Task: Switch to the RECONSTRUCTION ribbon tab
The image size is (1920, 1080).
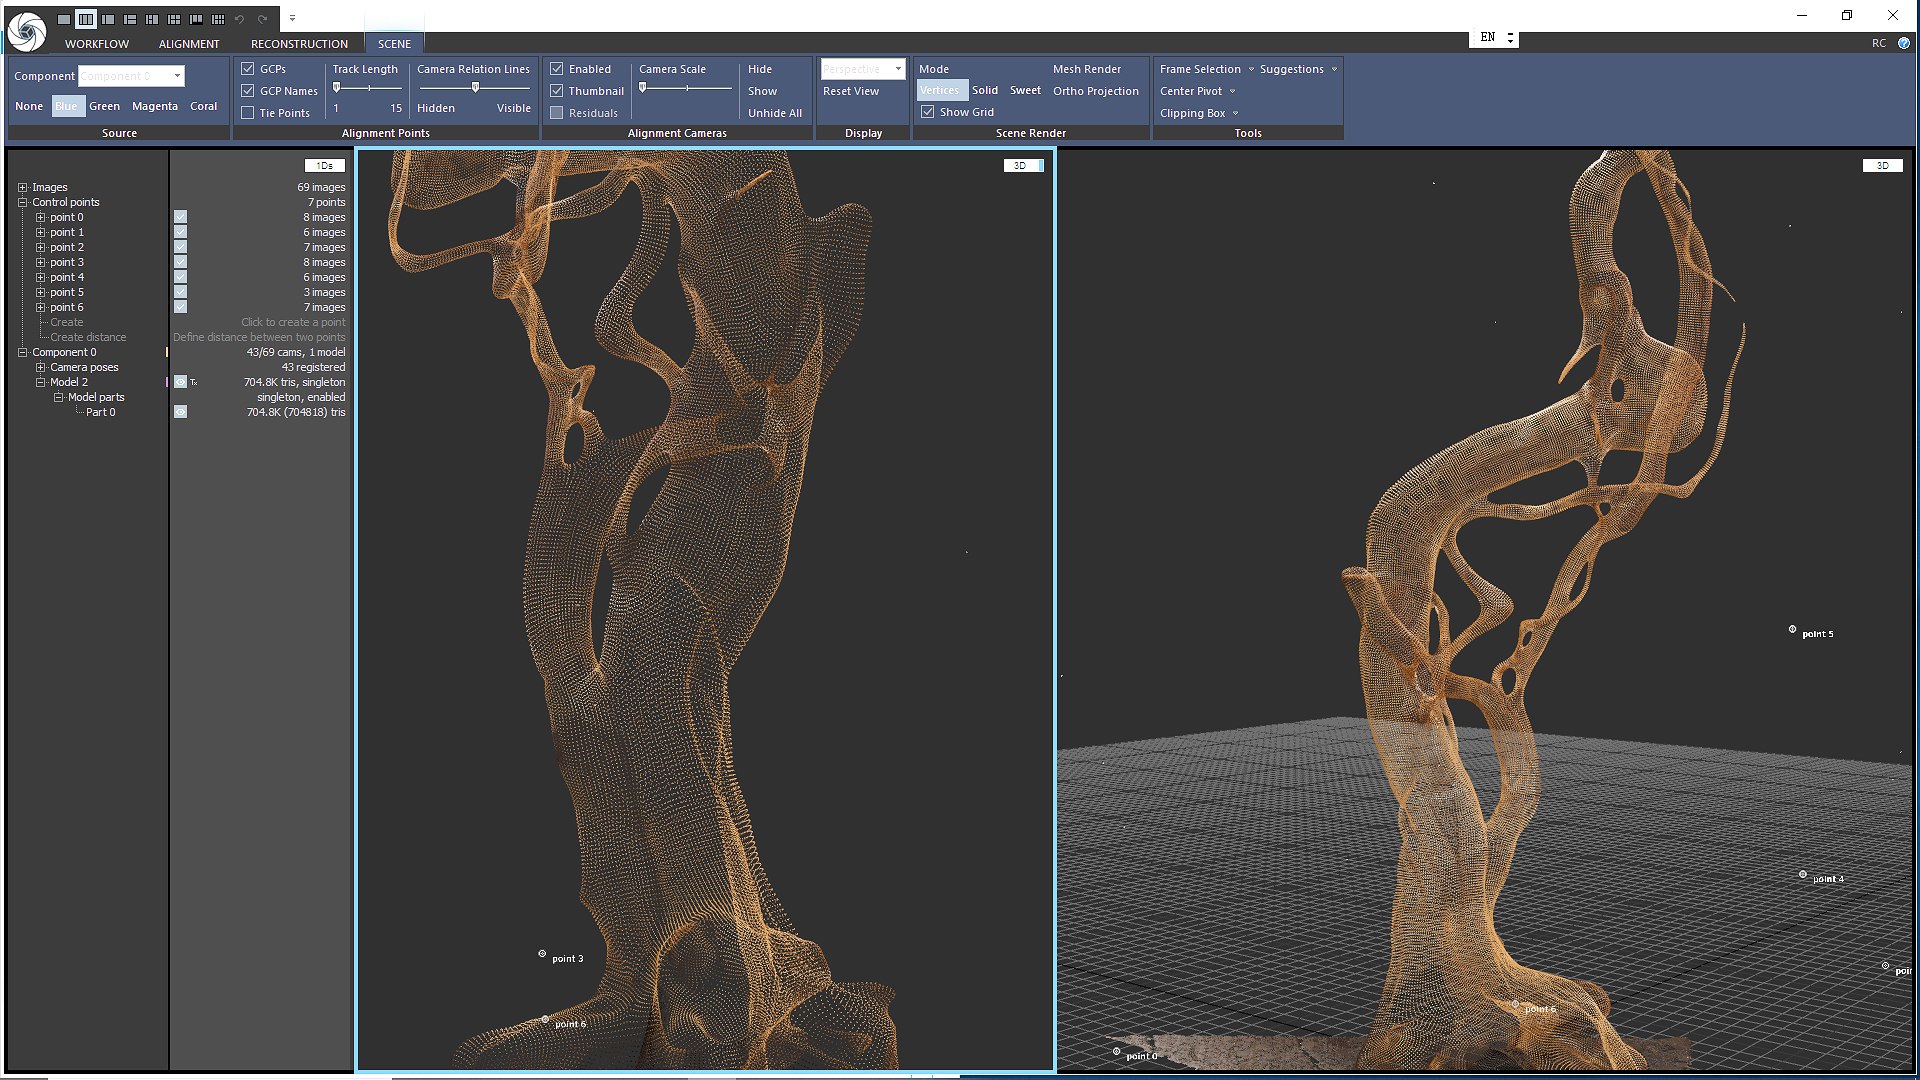Action: pyautogui.click(x=299, y=44)
